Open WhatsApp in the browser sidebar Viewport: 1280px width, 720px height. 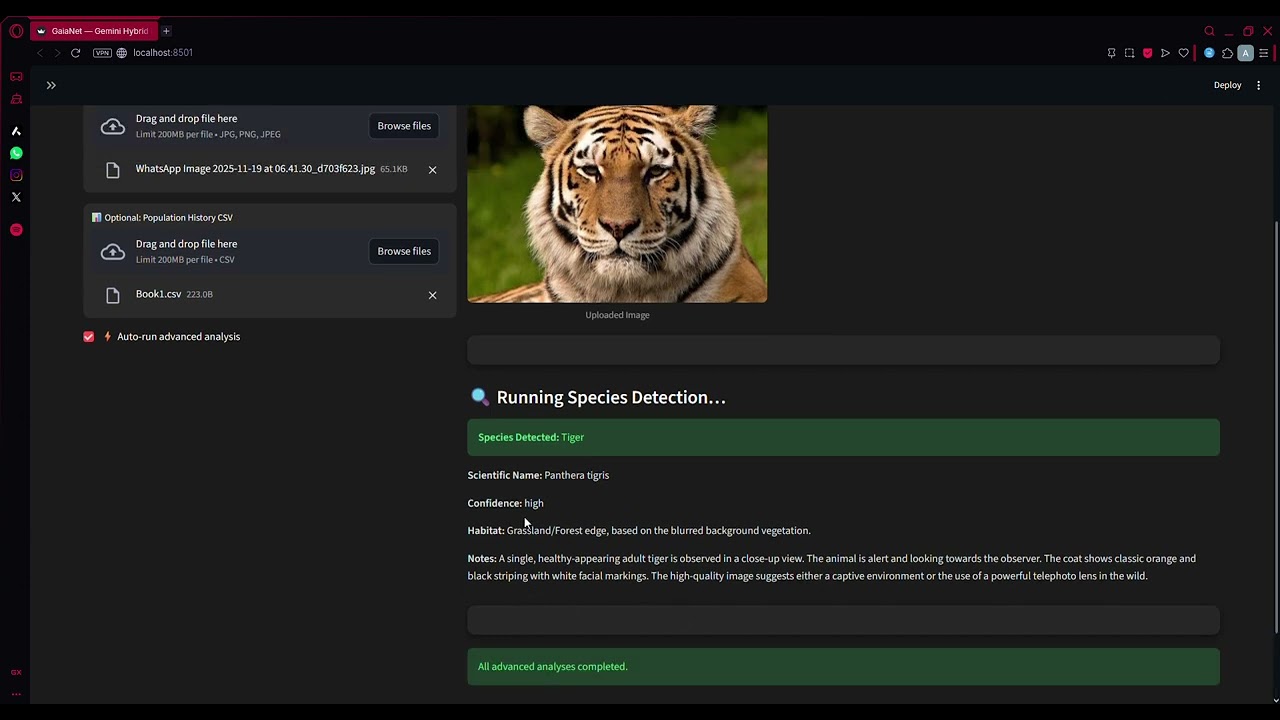16,153
